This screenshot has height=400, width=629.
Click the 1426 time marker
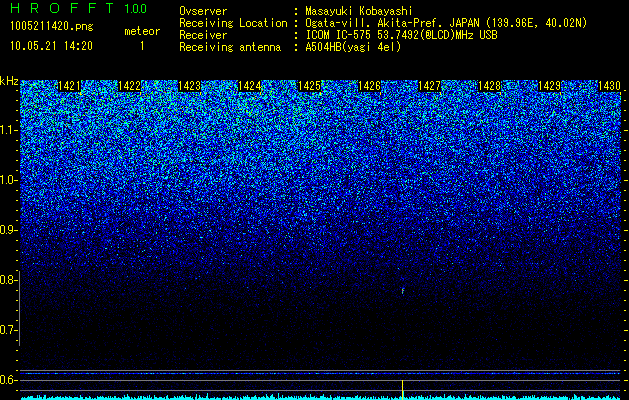pyautogui.click(x=369, y=86)
